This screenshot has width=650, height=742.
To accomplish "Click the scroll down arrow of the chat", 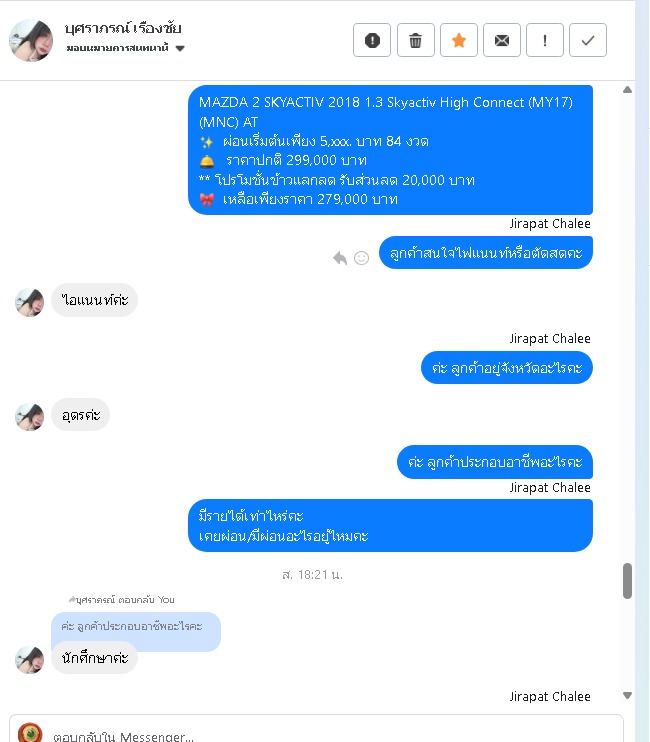I will pos(627,695).
